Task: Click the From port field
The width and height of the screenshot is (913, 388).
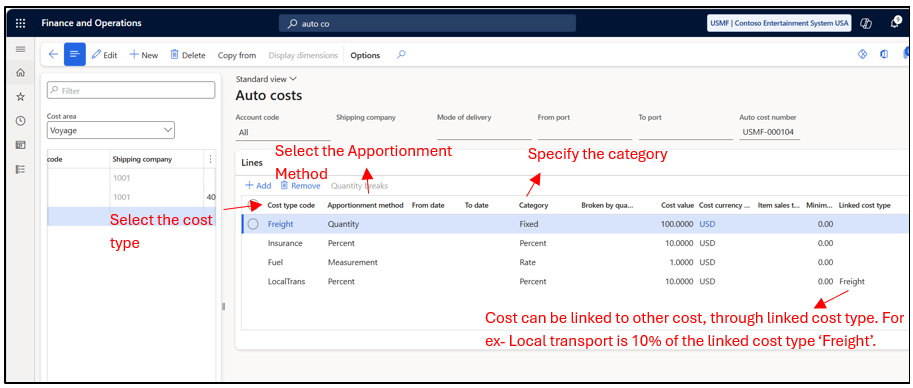Action: pos(585,132)
